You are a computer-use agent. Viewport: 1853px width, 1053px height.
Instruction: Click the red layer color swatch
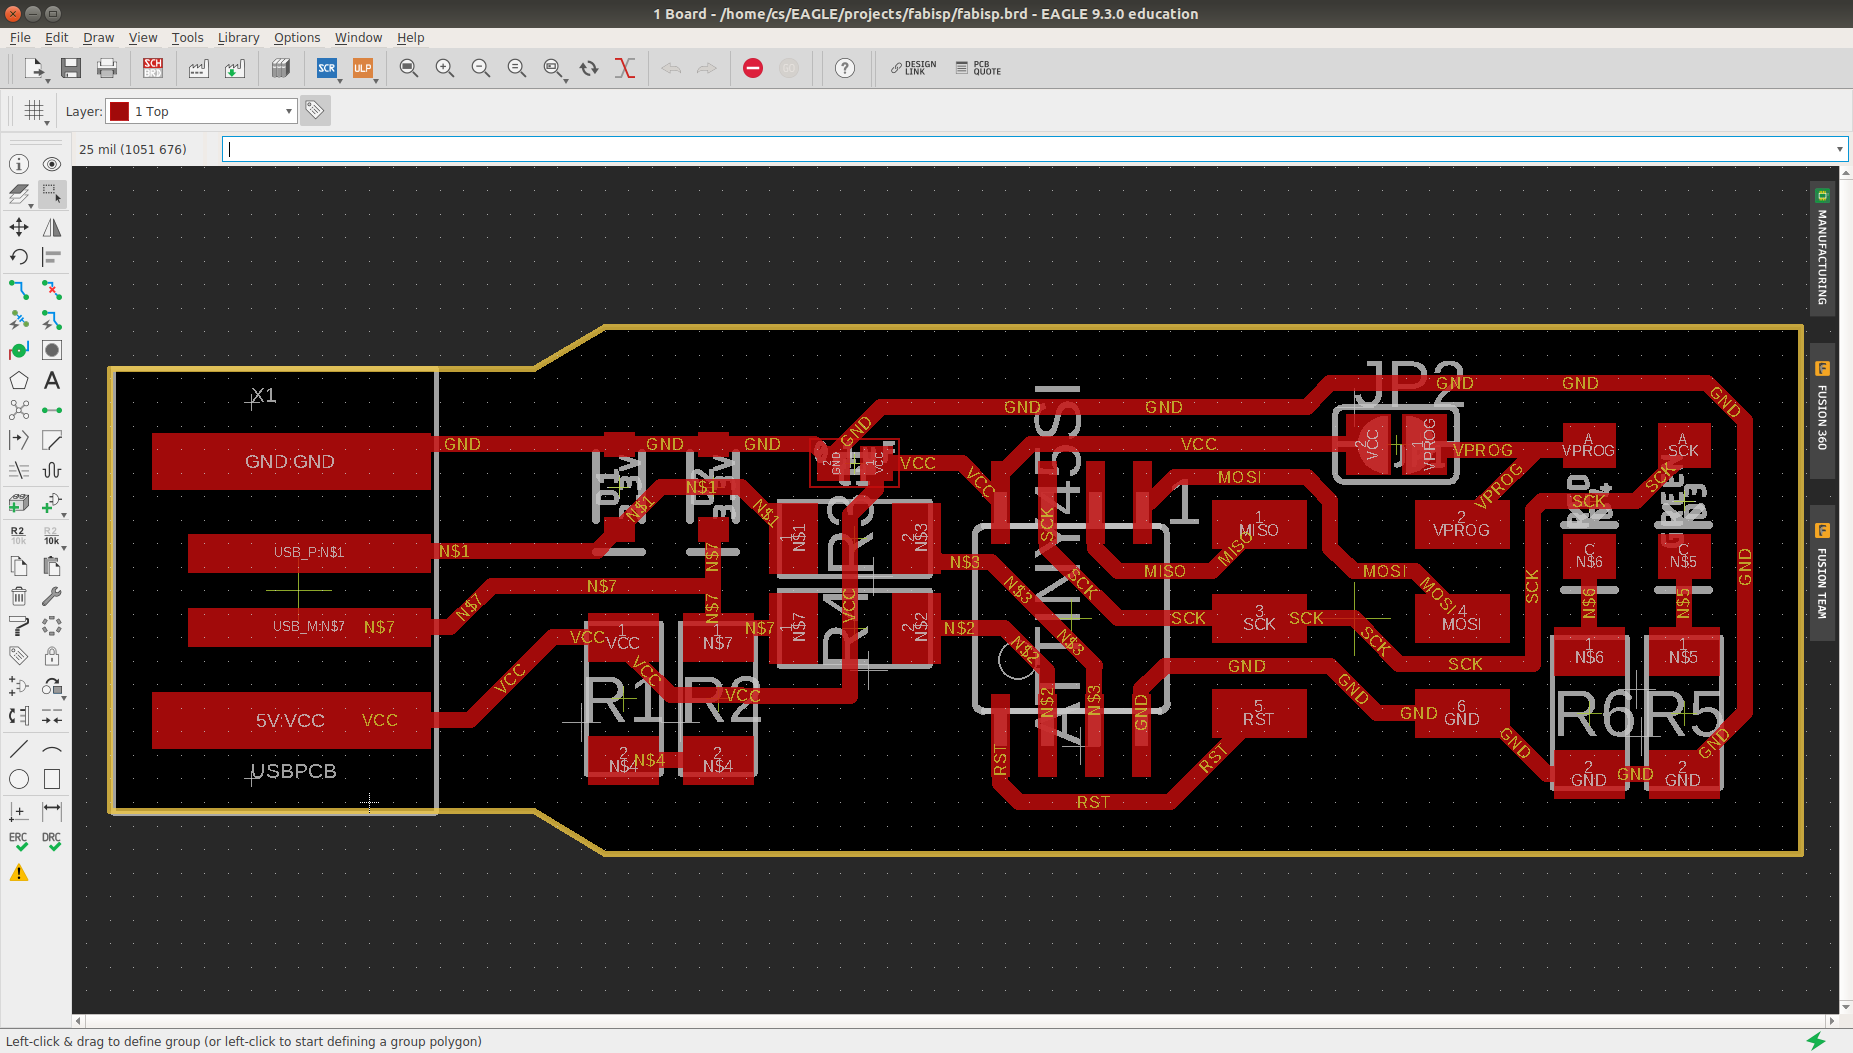pyautogui.click(x=119, y=111)
